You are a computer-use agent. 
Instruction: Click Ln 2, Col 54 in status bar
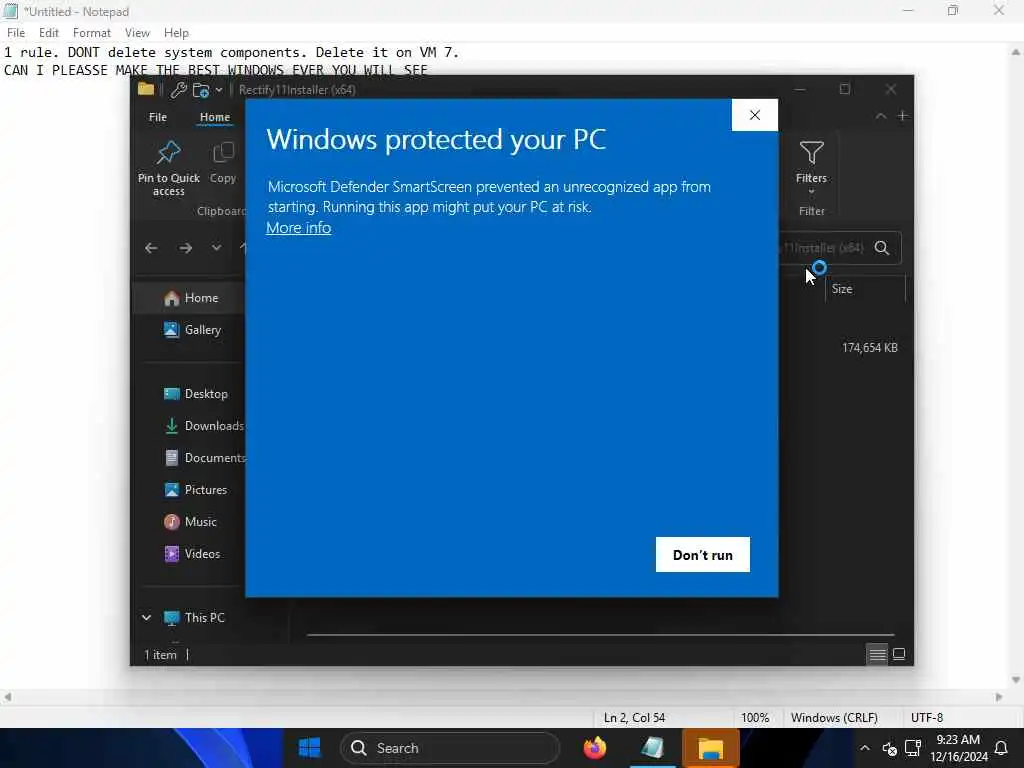coord(634,718)
